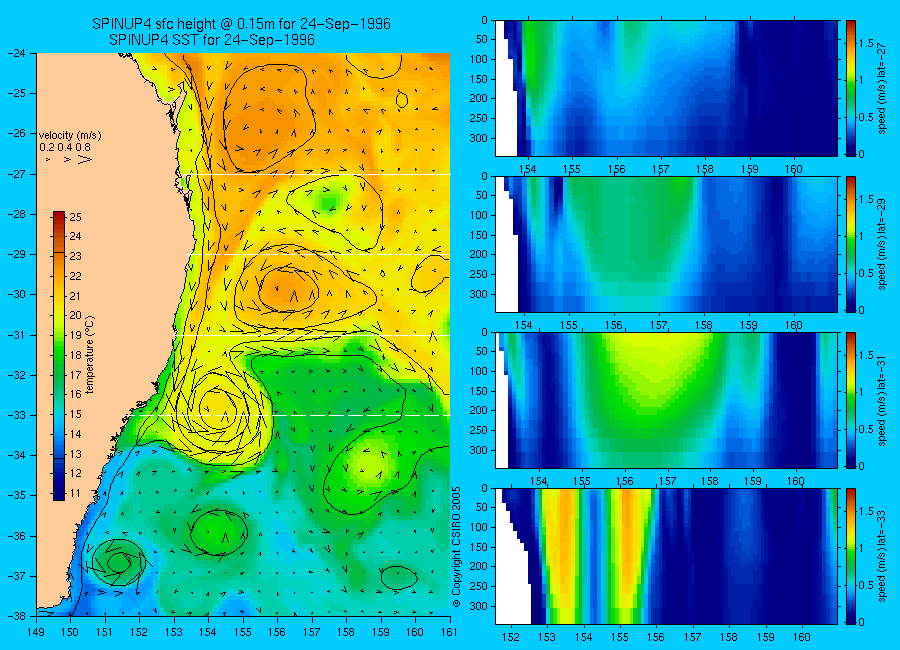Click the dashed section line at -33 on map

pyautogui.click(x=293, y=415)
